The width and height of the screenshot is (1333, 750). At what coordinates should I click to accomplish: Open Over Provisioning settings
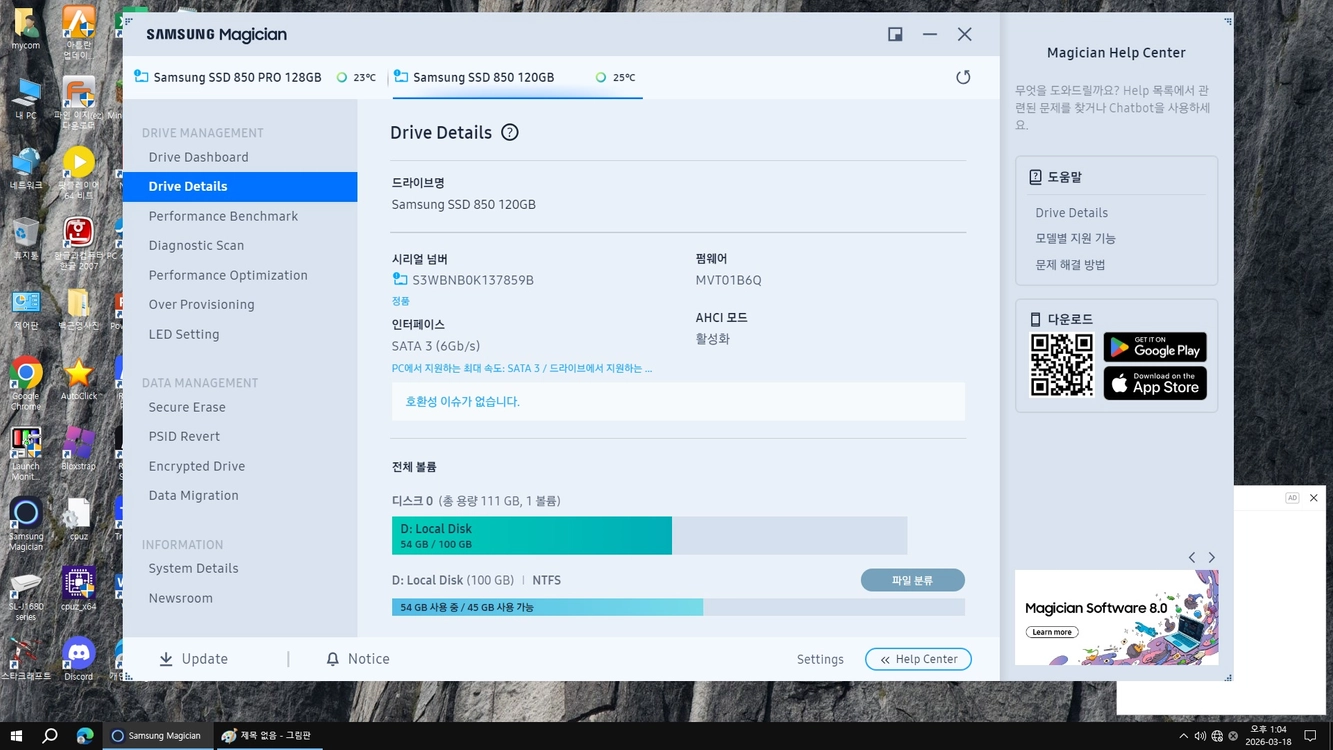pos(201,304)
